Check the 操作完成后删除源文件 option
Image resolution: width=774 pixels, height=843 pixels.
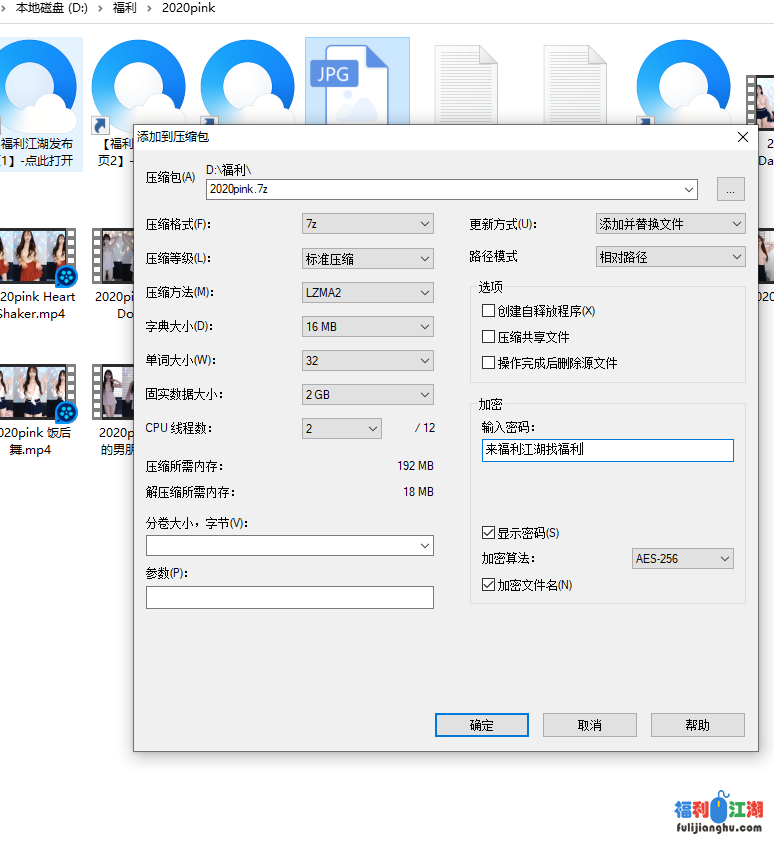click(489, 363)
